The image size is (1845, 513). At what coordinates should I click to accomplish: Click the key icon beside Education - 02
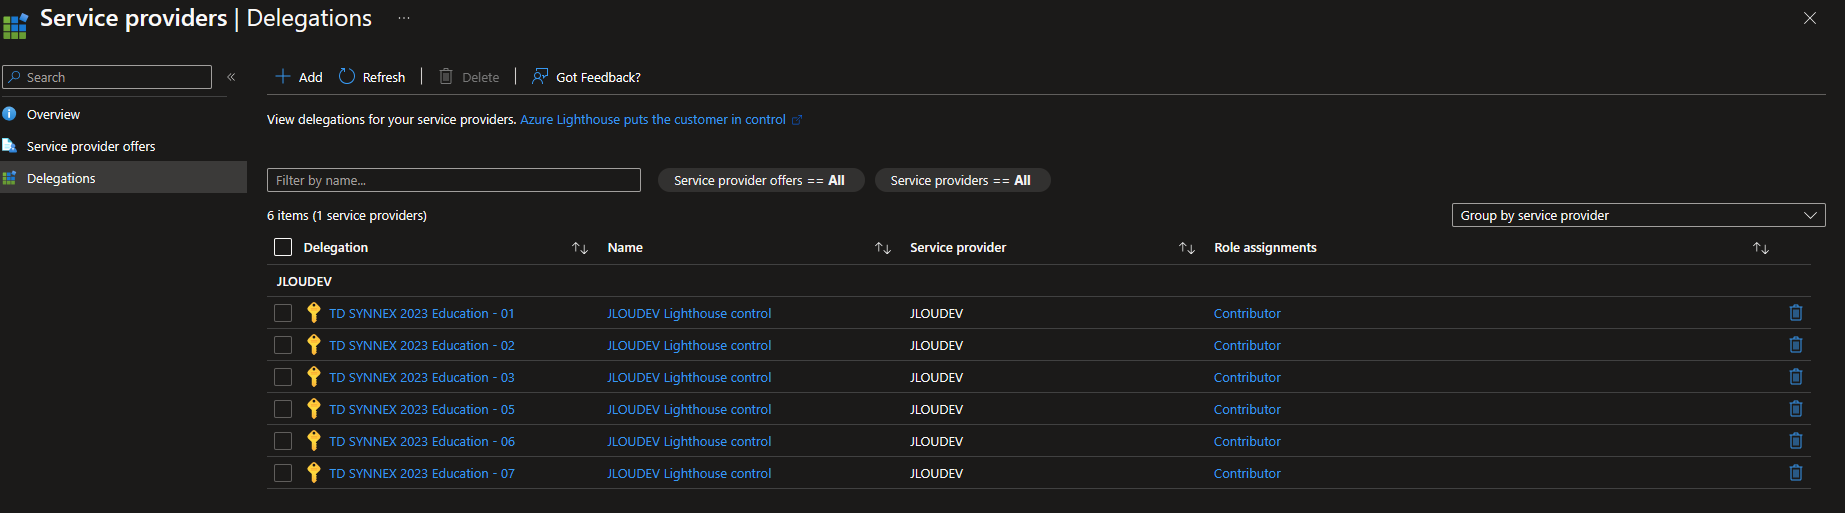[313, 345]
